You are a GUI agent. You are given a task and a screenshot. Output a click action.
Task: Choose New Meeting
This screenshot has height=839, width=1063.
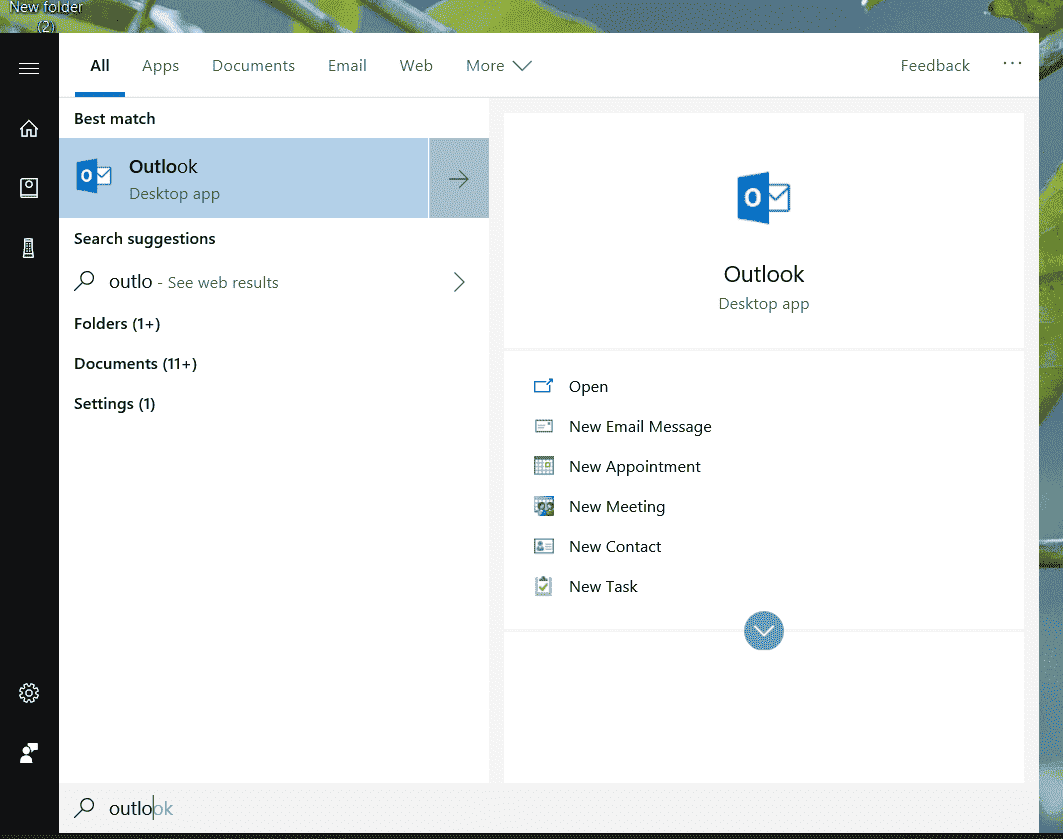click(x=617, y=506)
